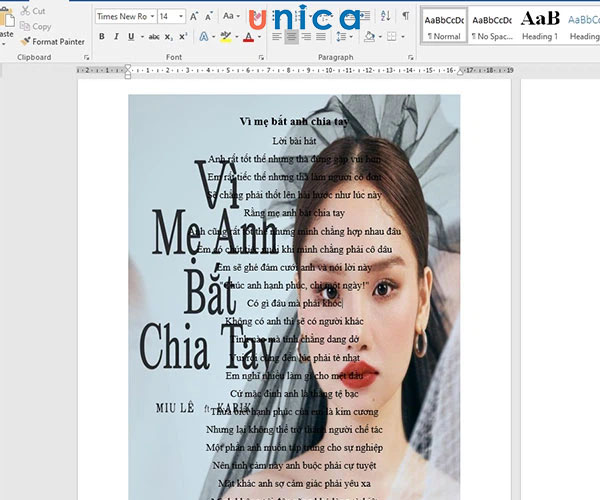Image resolution: width=600 pixels, height=500 pixels.
Task: Open the Times New Roman font name dropdown
Action: coord(152,16)
